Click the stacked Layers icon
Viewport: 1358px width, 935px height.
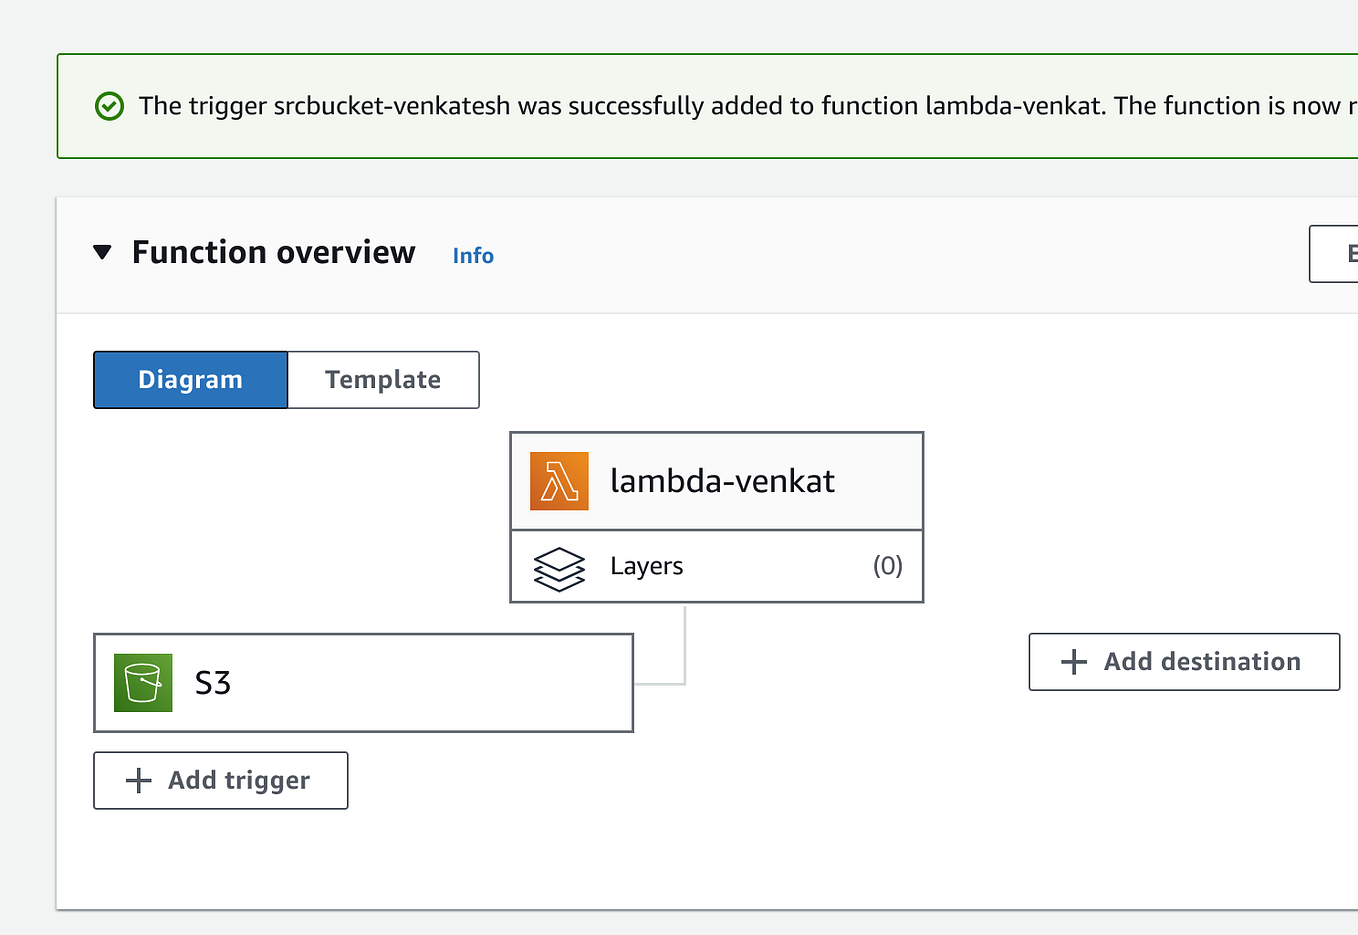pos(559,568)
